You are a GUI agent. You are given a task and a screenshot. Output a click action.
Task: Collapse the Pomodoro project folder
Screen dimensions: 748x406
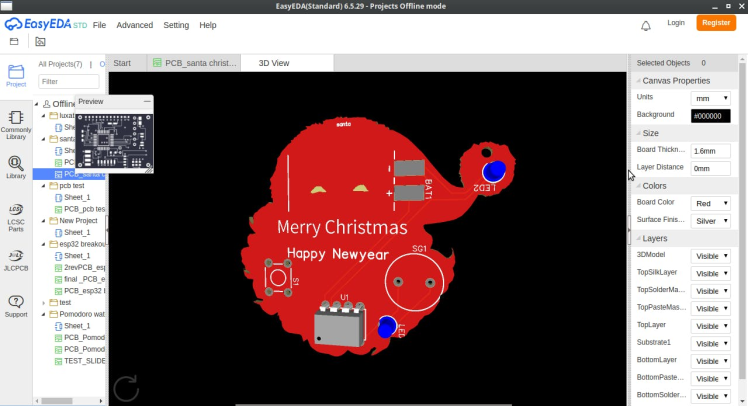pos(46,314)
